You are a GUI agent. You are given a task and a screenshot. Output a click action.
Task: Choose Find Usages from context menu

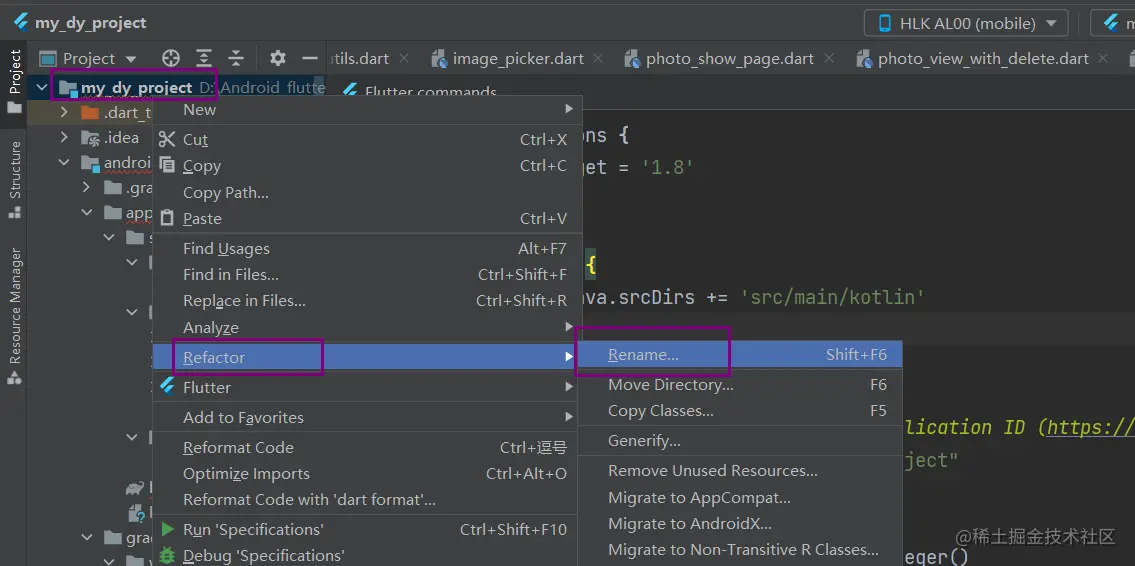226,248
